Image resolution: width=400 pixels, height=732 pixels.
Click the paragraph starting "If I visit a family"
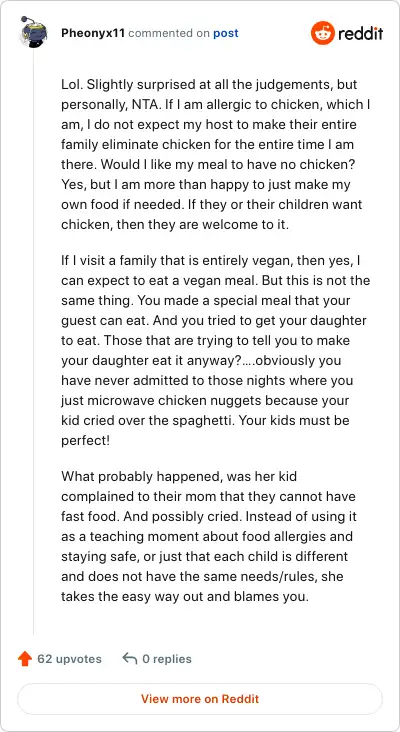tap(216, 350)
